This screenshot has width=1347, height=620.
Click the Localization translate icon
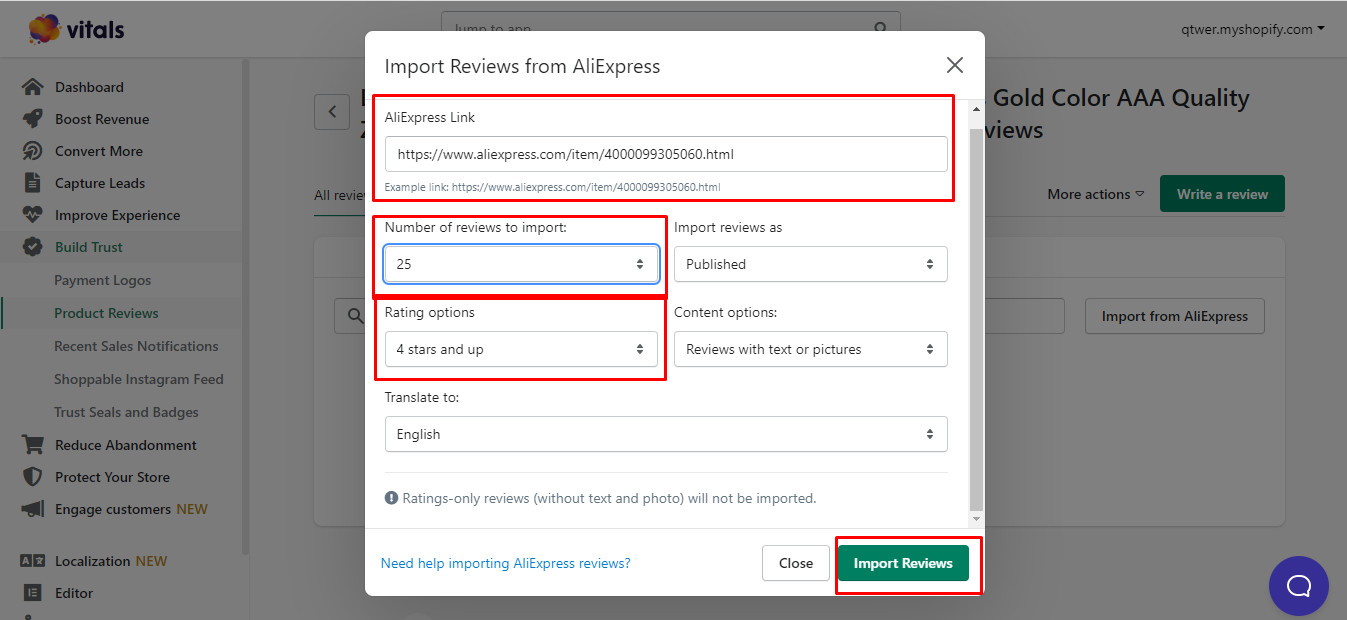click(33, 561)
